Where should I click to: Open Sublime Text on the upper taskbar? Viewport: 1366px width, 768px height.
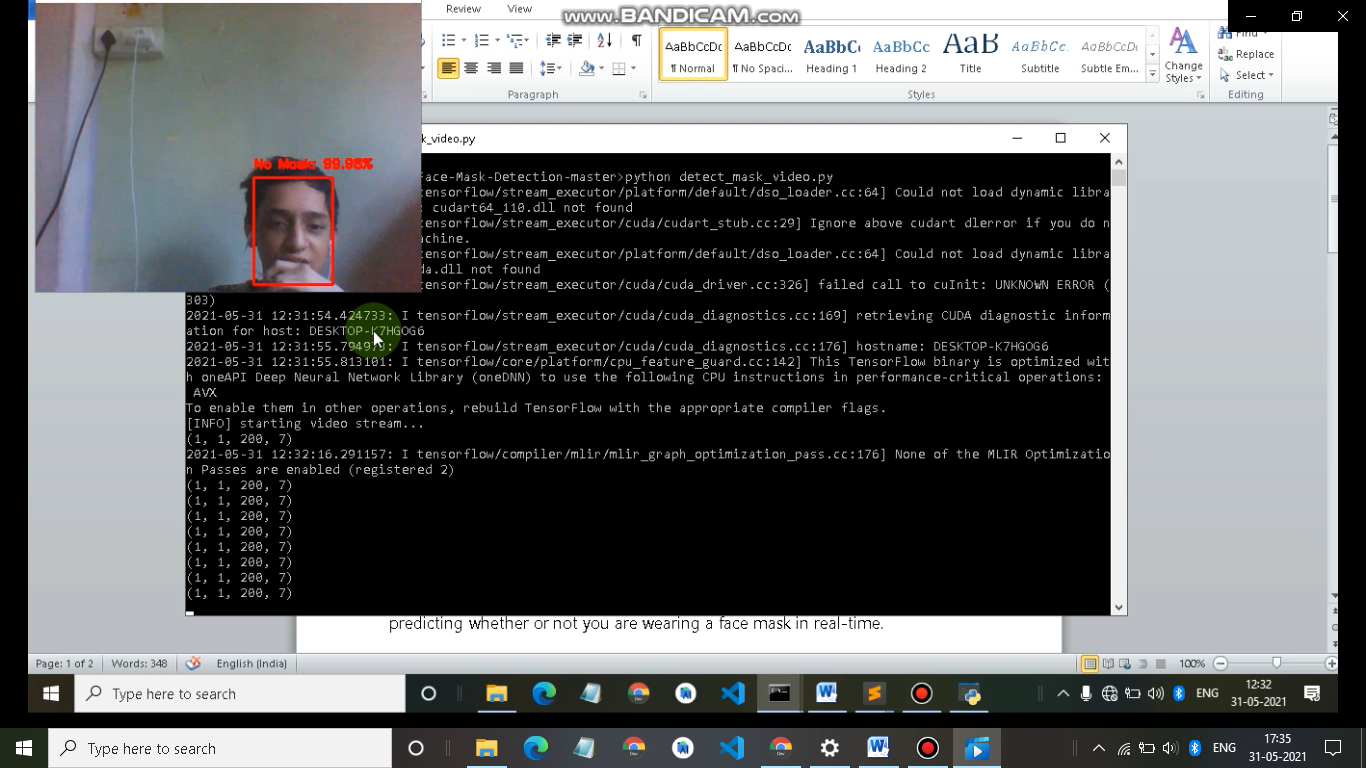pos(874,693)
